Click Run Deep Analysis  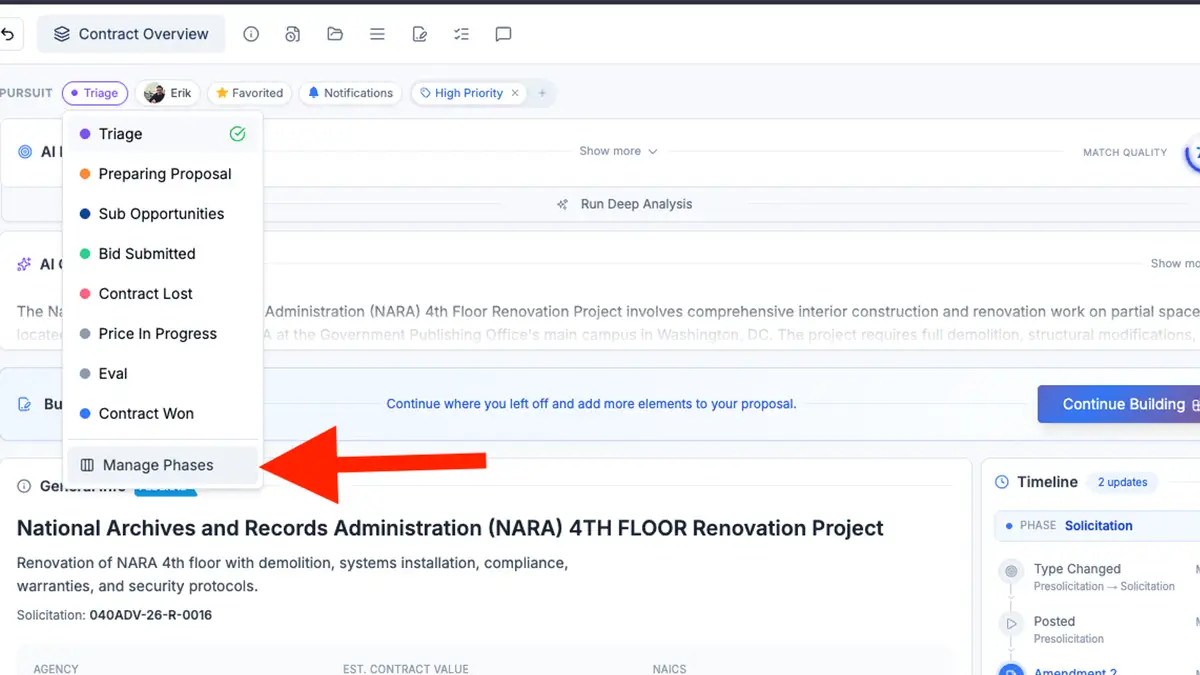636,204
